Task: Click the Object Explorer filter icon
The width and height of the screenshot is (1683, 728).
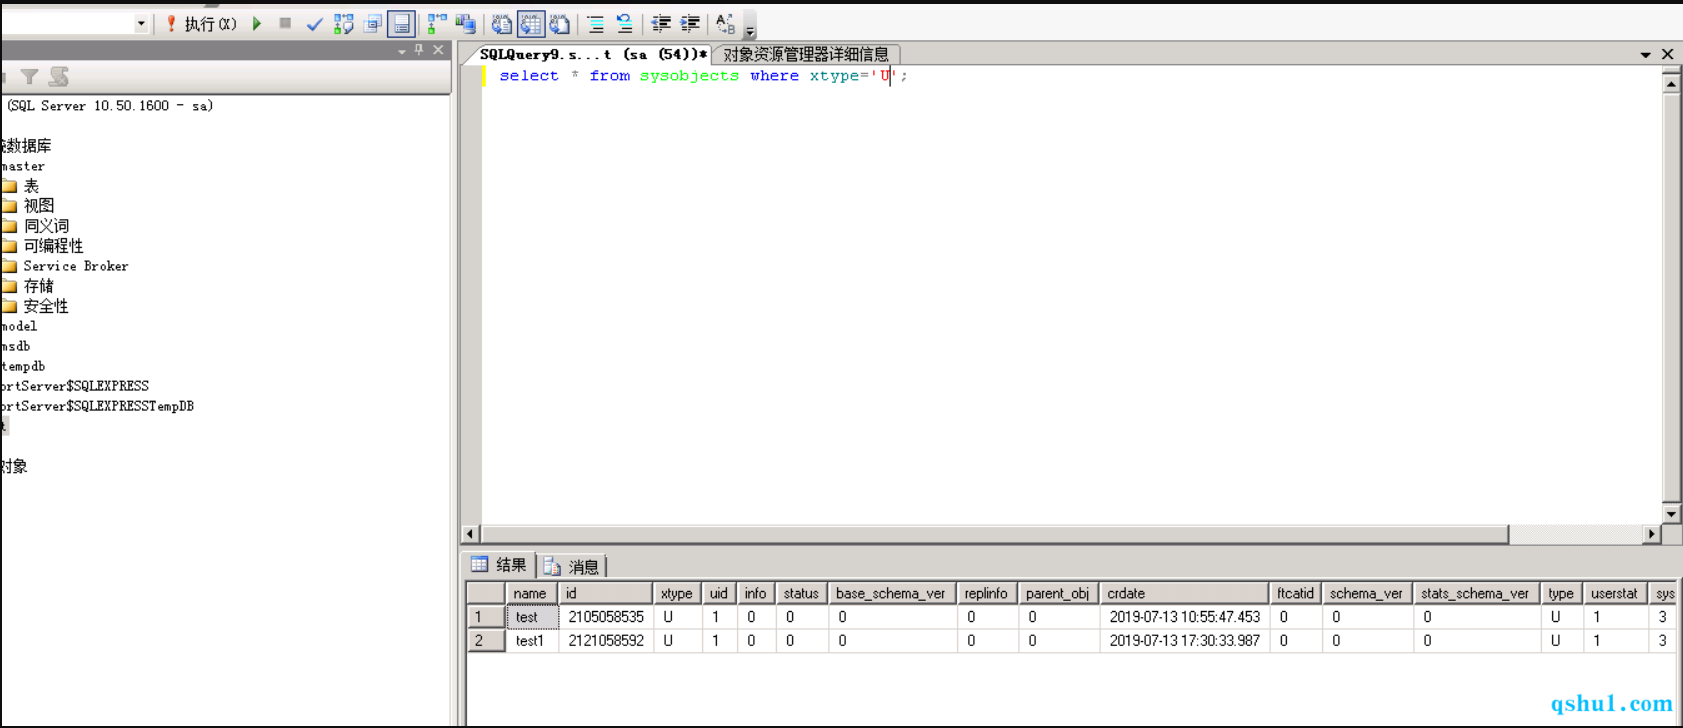Action: point(30,76)
